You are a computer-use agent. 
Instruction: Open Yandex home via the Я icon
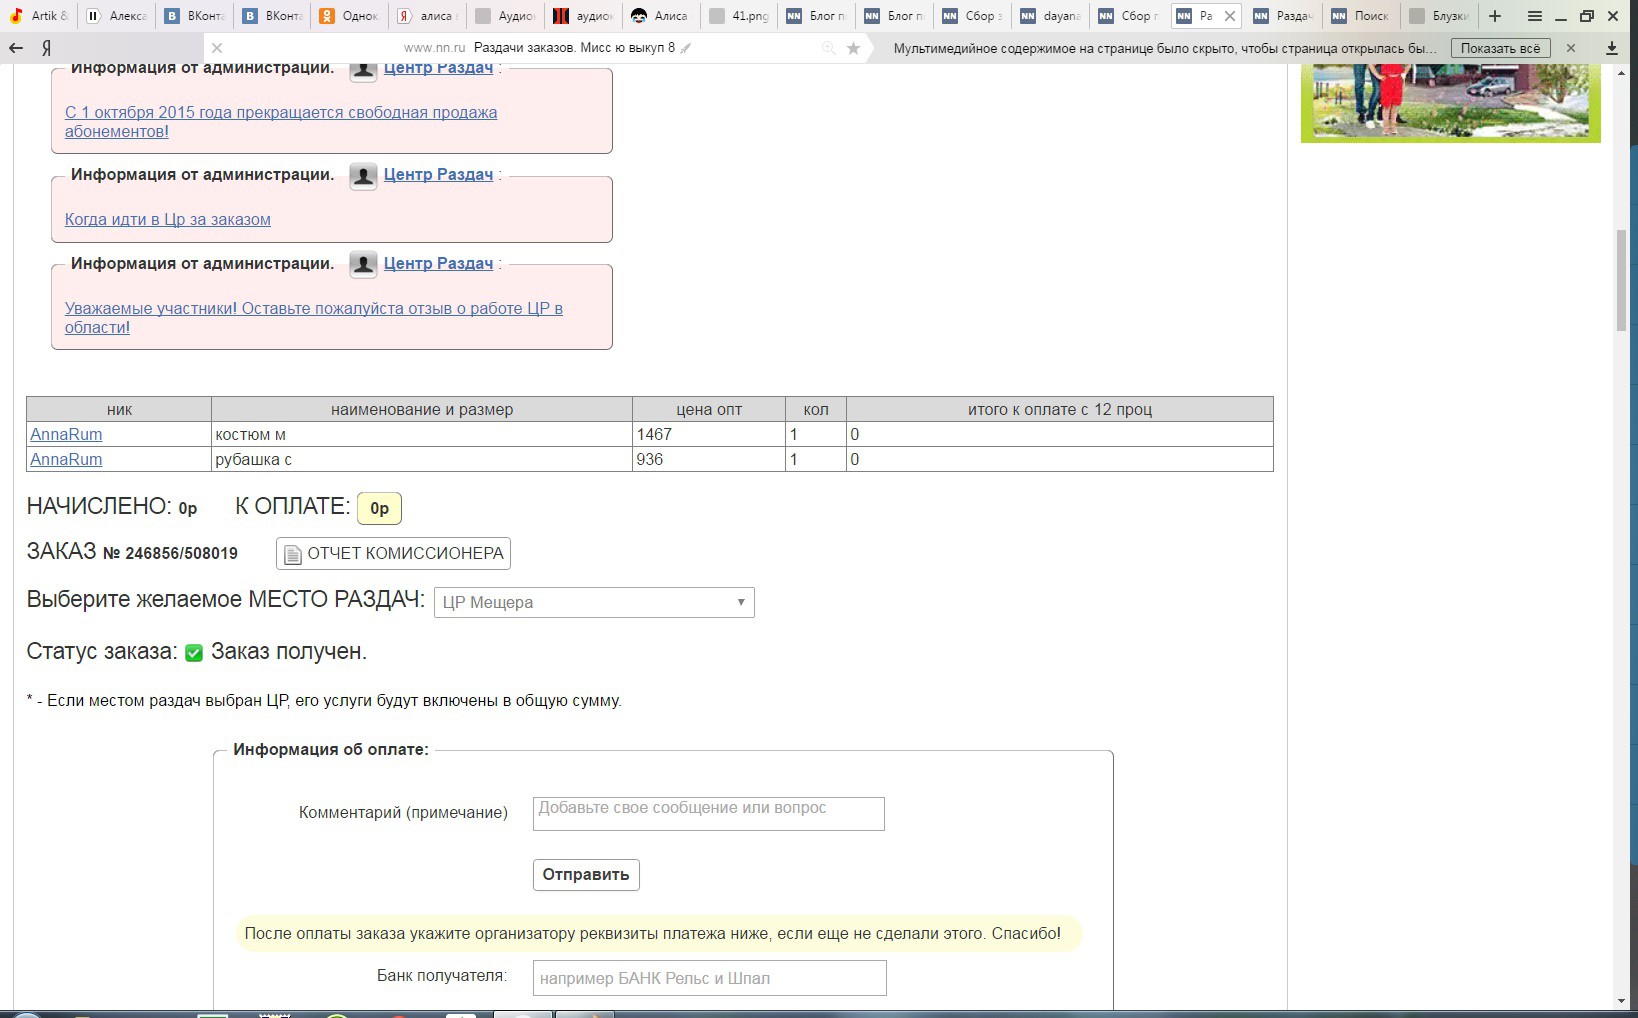click(x=47, y=48)
